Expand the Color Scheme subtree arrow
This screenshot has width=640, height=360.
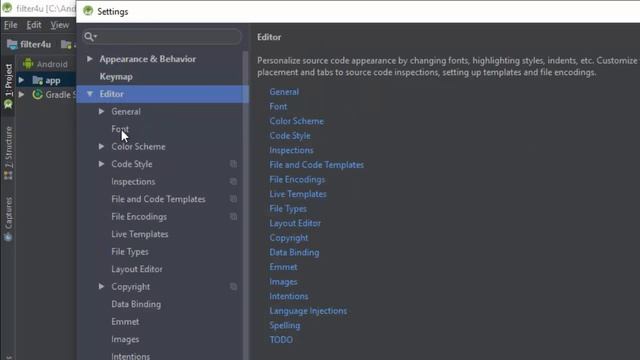pyautogui.click(x=101, y=147)
